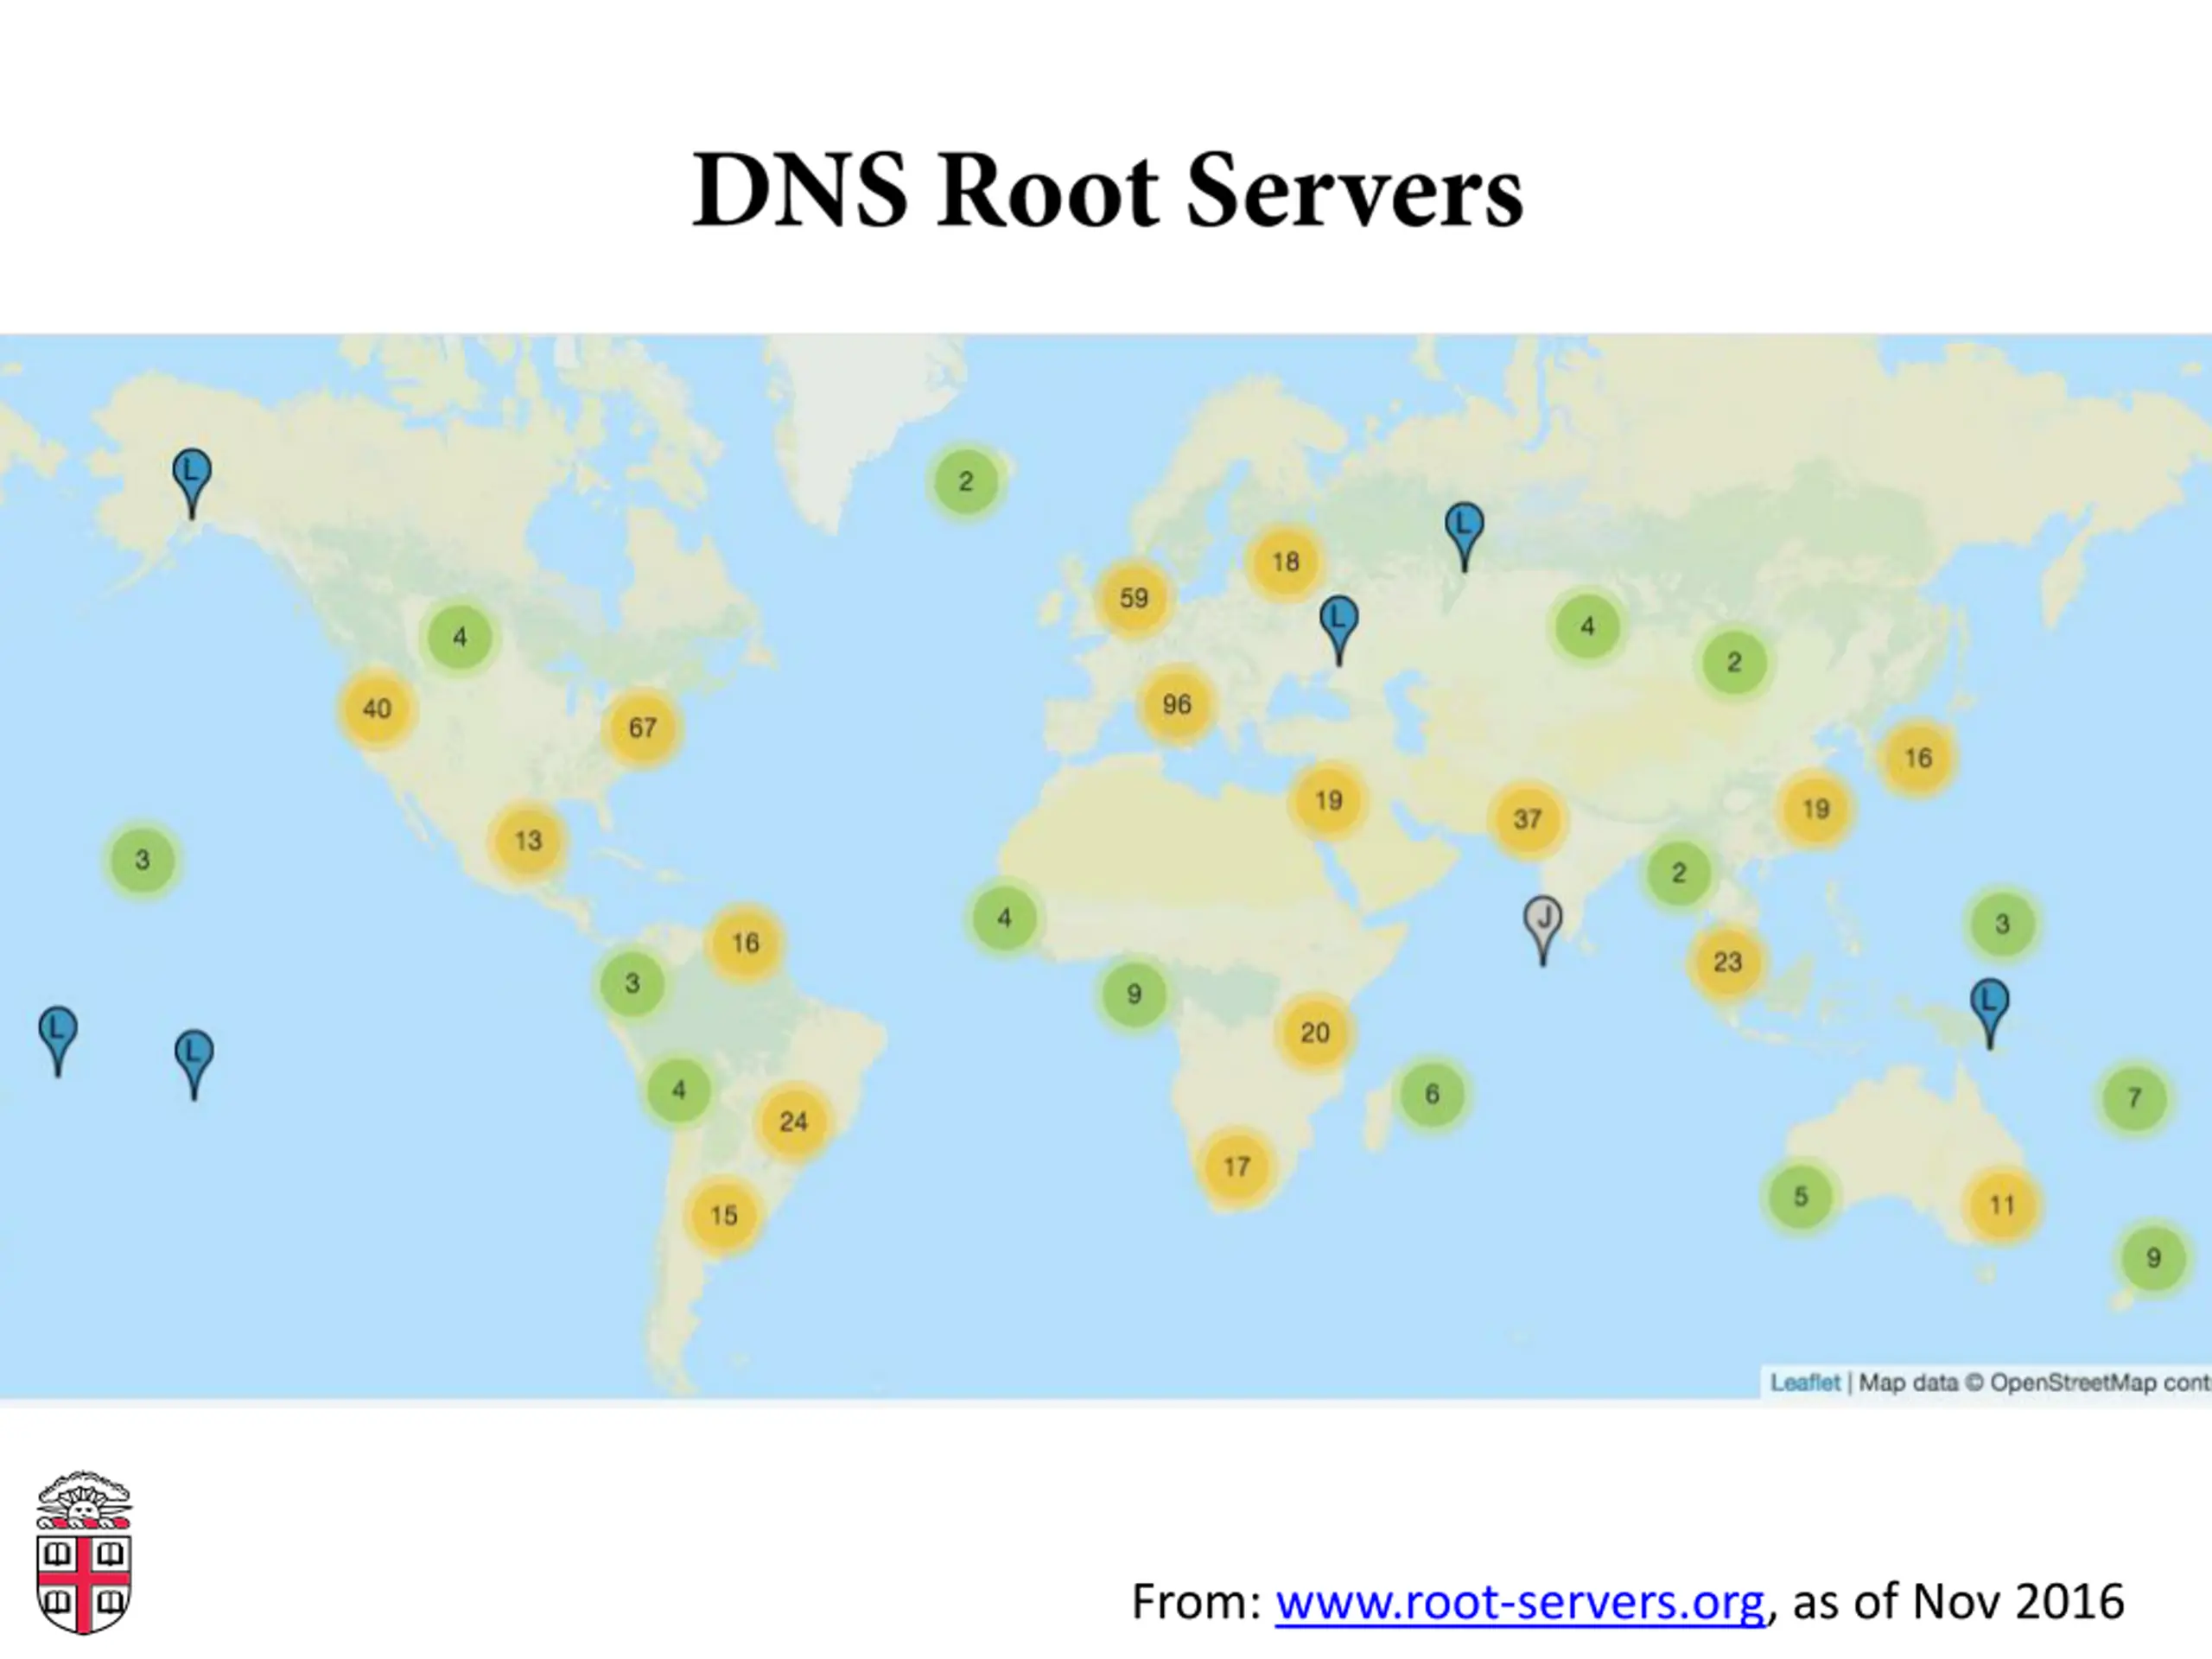Screen dimensions: 2212x1659
Task: Expand the 96 server cluster in Europe
Action: click(1177, 705)
